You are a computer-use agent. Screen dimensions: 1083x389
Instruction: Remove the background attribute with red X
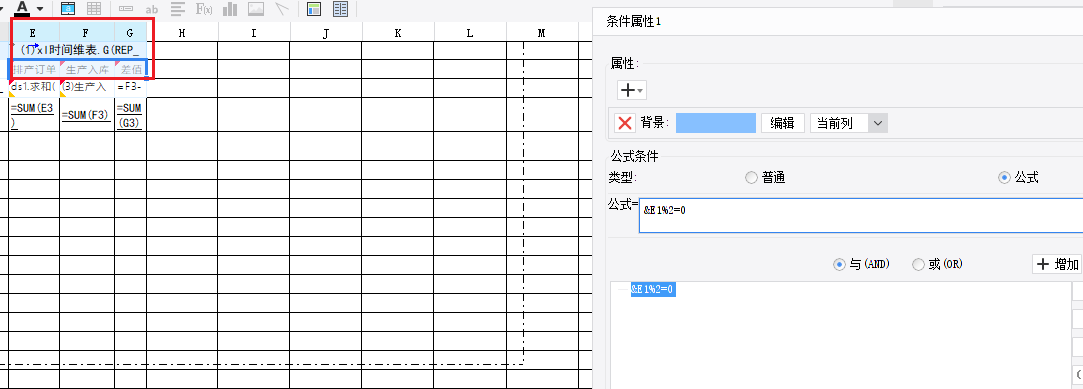pos(625,123)
